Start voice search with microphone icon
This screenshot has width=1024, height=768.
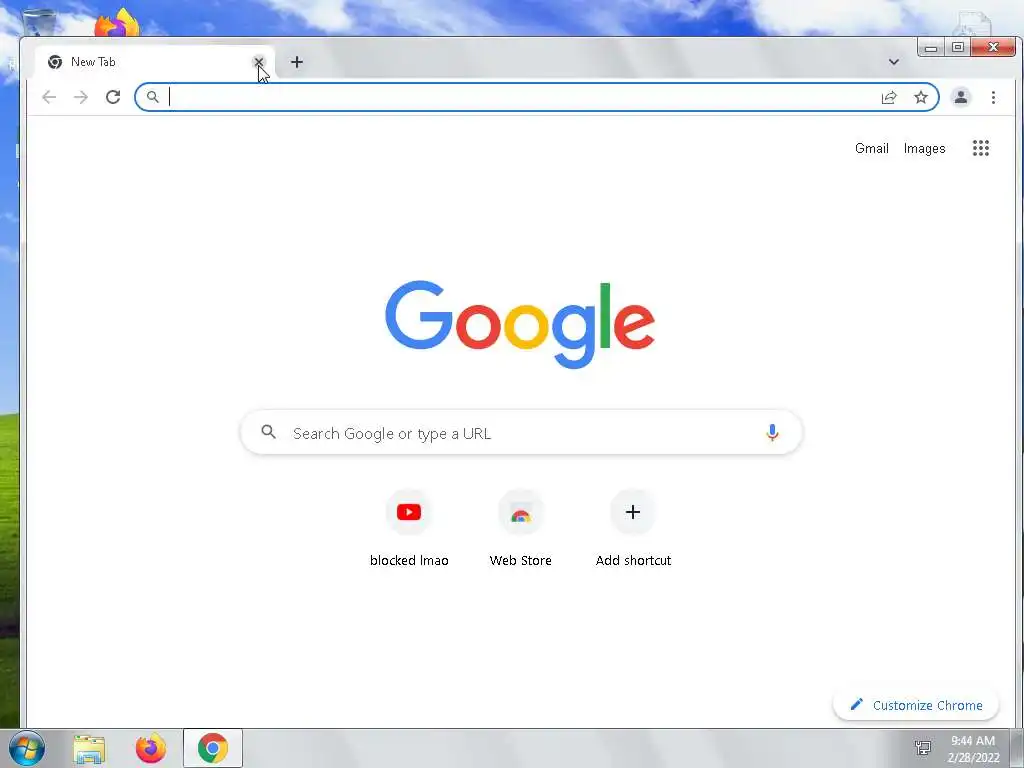click(772, 432)
